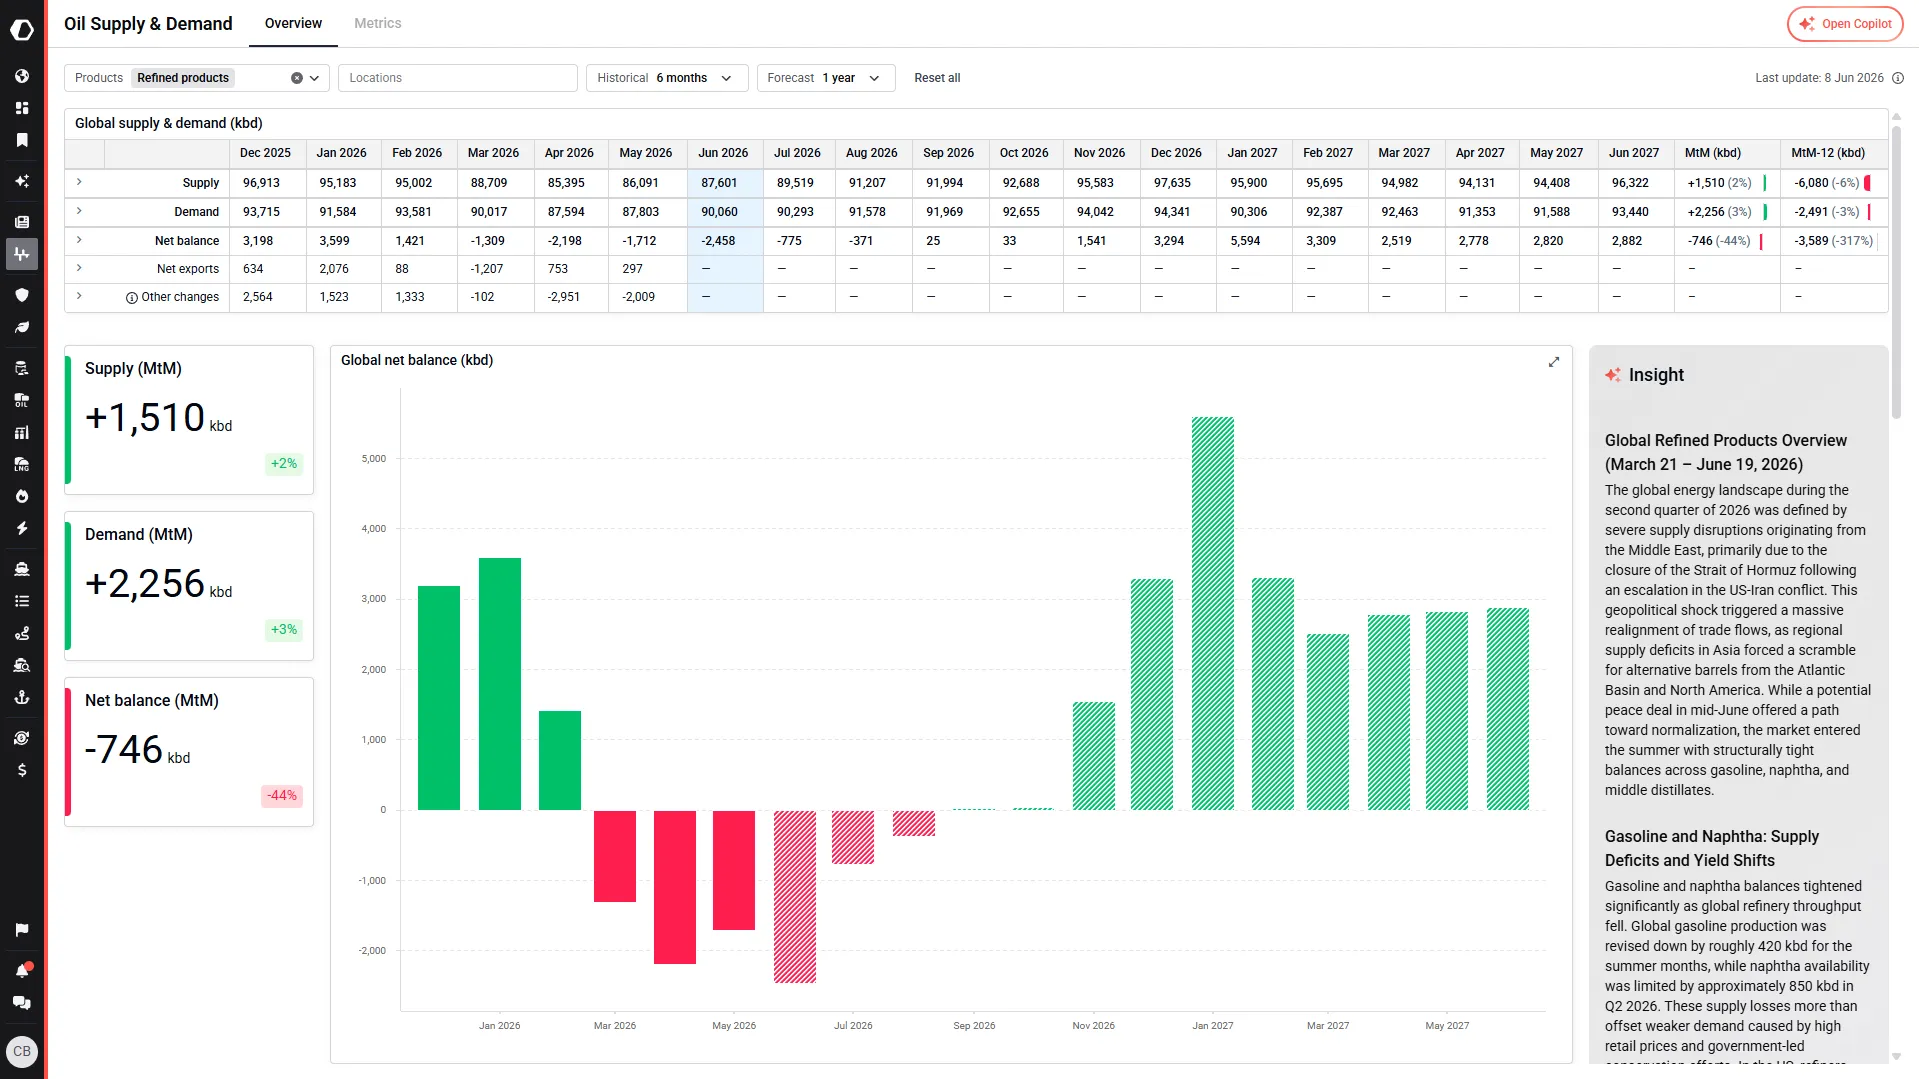
Task: Click the Open Copilot button
Action: (1845, 24)
